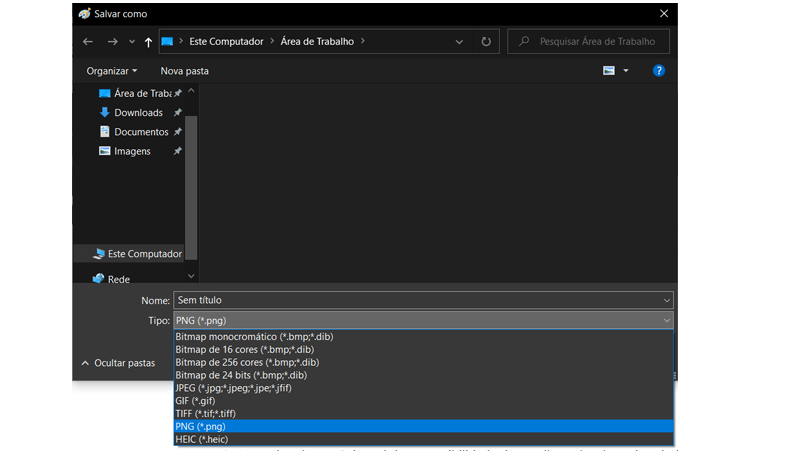Go back with the left arrow button
This screenshot has height=451, width=800.
88,41
